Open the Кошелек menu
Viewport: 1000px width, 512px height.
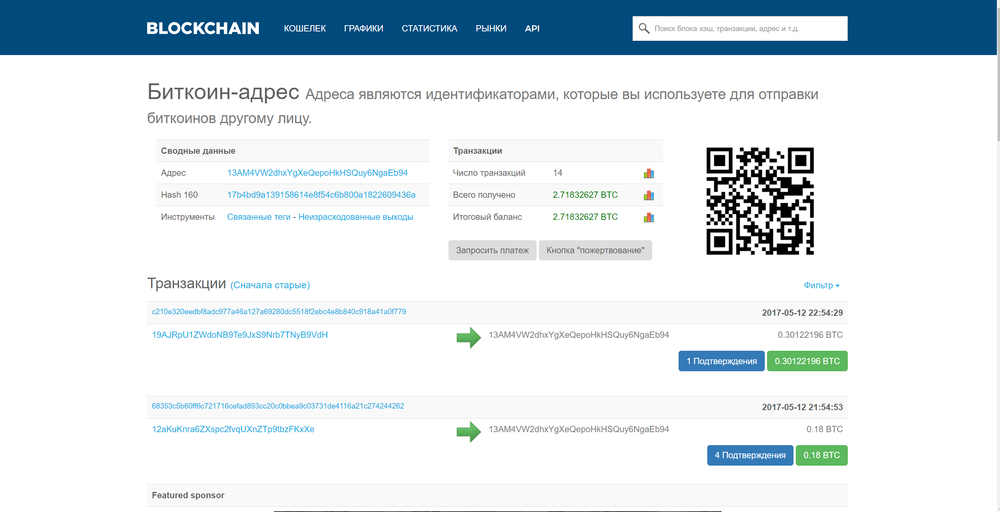click(x=305, y=28)
